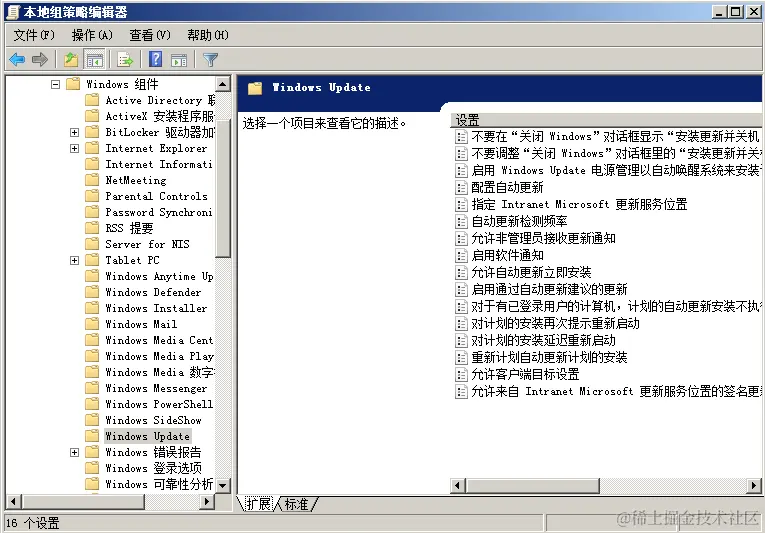The image size is (765, 533).
Task: Collapse the Windows 组件 tree node
Action: tap(55, 84)
